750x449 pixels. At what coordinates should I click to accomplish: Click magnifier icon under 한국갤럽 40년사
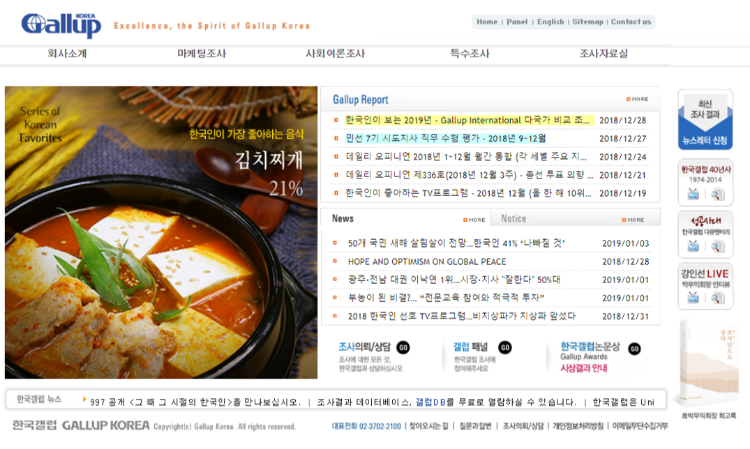[717, 194]
